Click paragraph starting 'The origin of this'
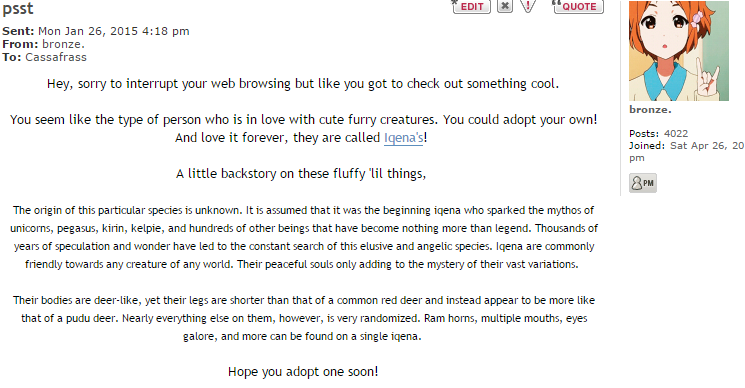 coord(304,237)
